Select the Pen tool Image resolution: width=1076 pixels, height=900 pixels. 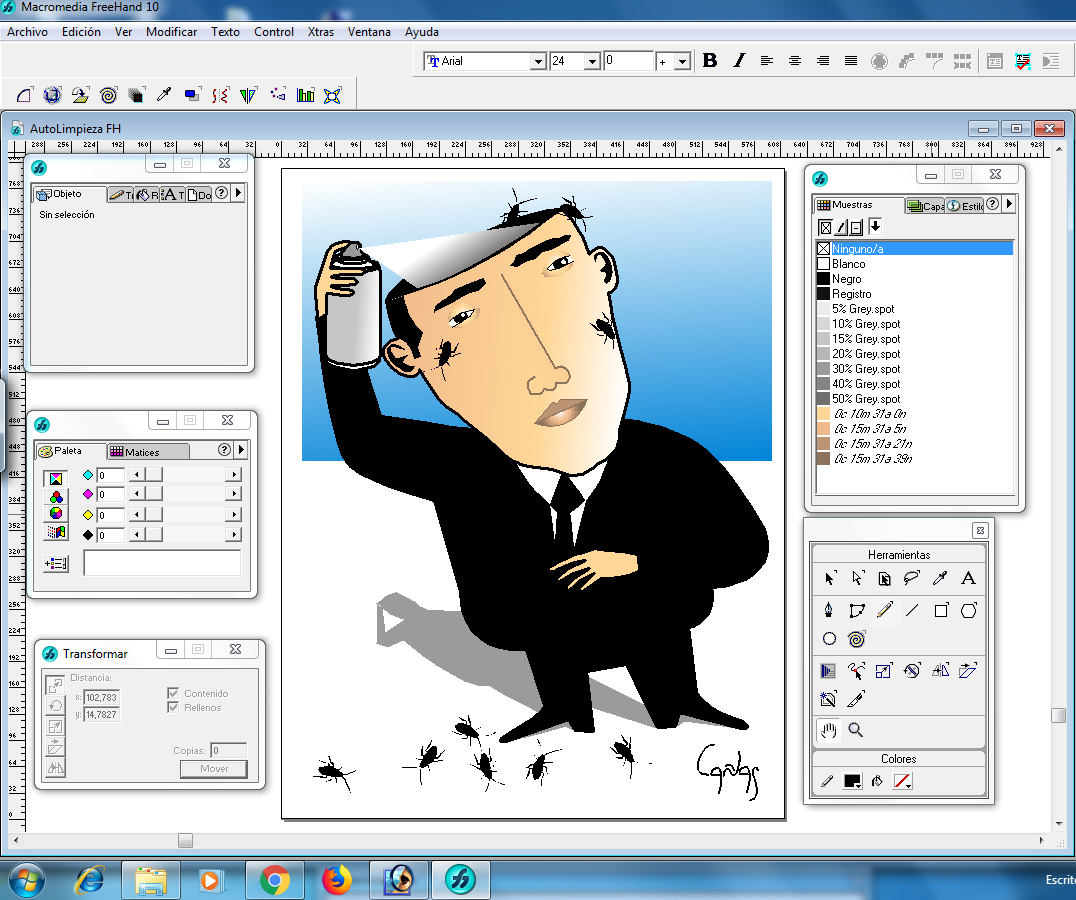pyautogui.click(x=829, y=610)
